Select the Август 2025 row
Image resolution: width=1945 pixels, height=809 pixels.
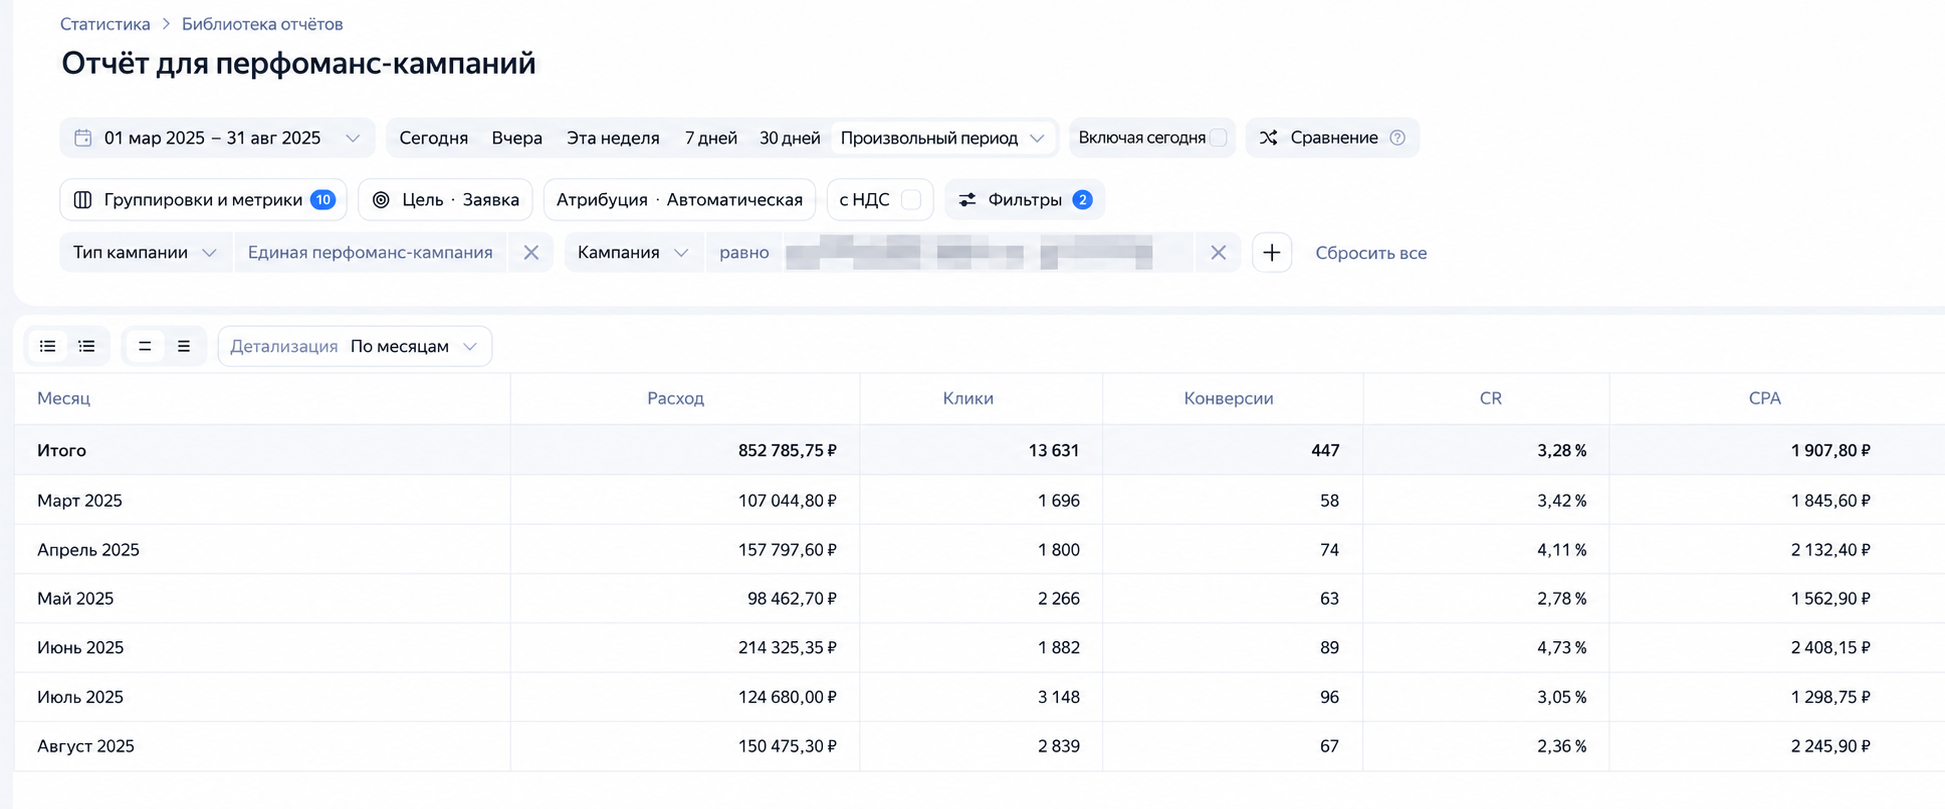point(979,746)
